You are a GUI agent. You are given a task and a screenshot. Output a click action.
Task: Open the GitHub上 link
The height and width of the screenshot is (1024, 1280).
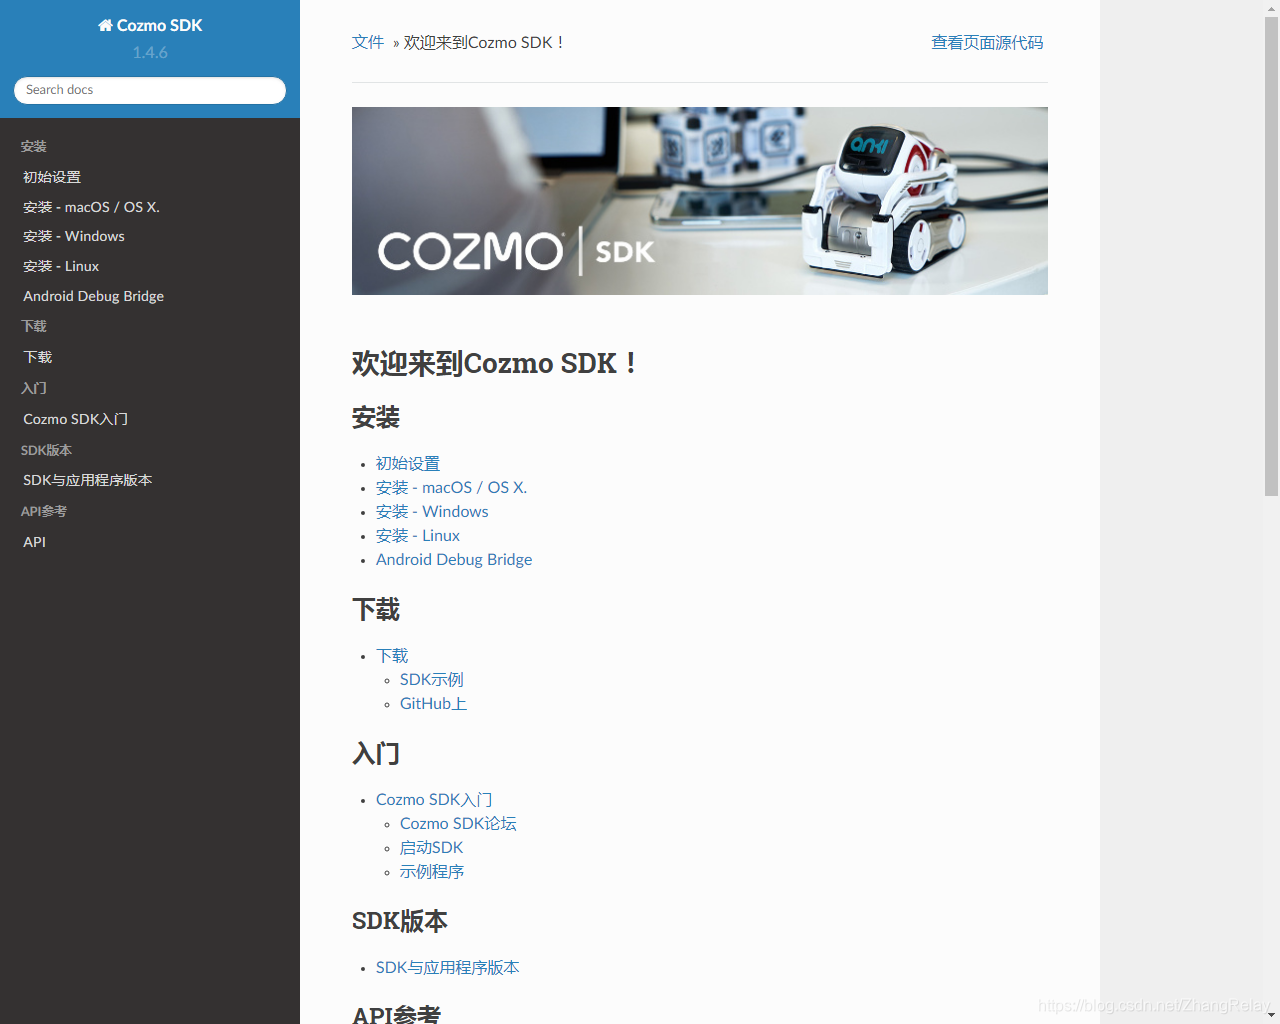433,703
